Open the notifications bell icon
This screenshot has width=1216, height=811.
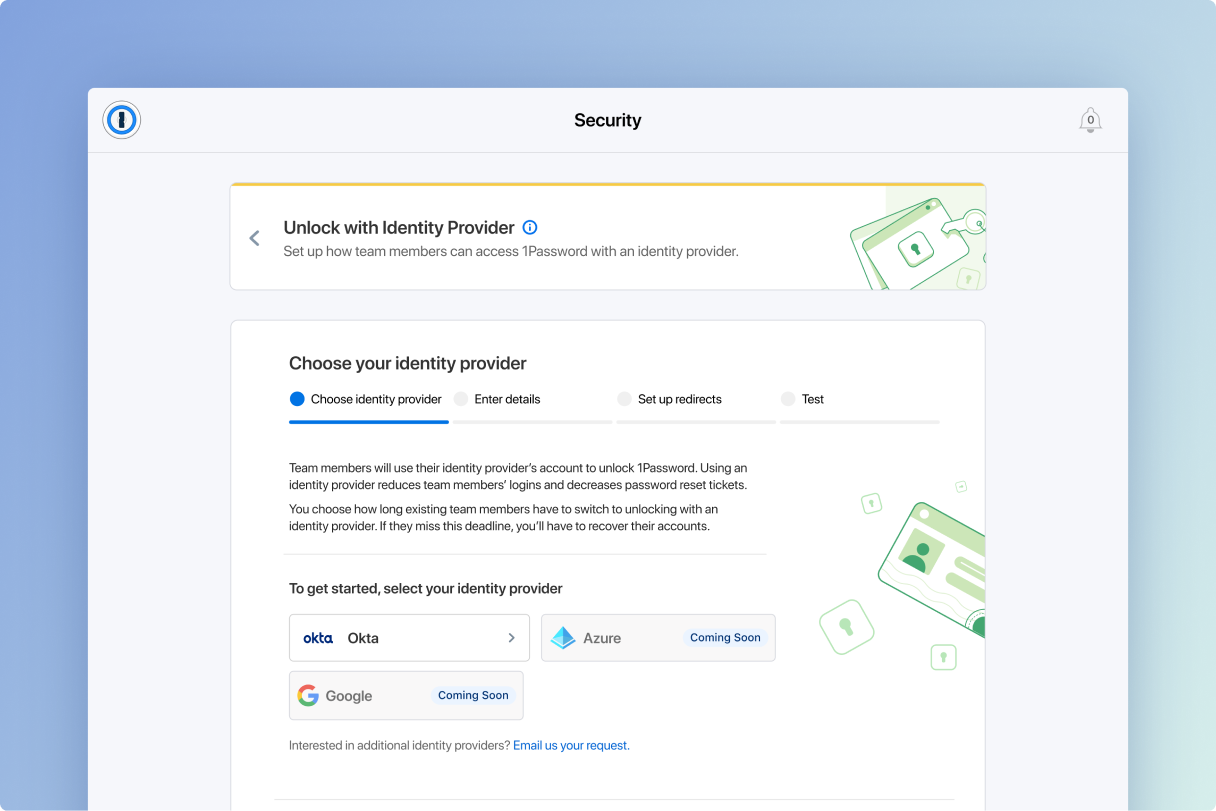[x=1091, y=121]
